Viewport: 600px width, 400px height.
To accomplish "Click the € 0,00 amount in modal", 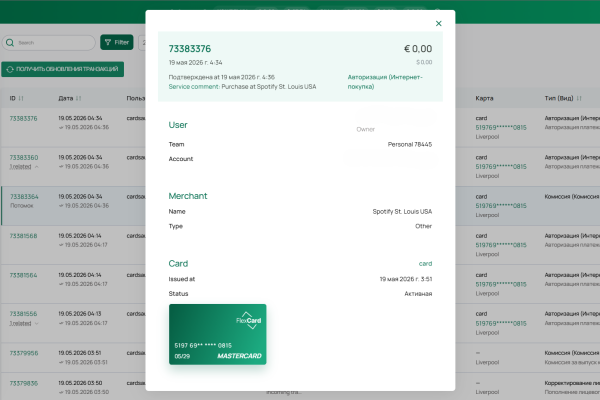I will click(418, 49).
